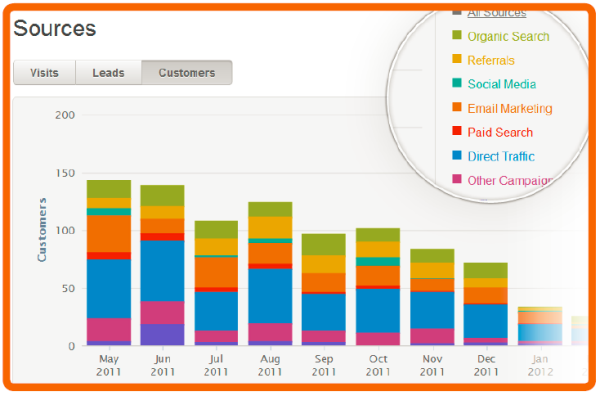
Task: Click the Jan 2012 stacked bar
Action: (540, 326)
